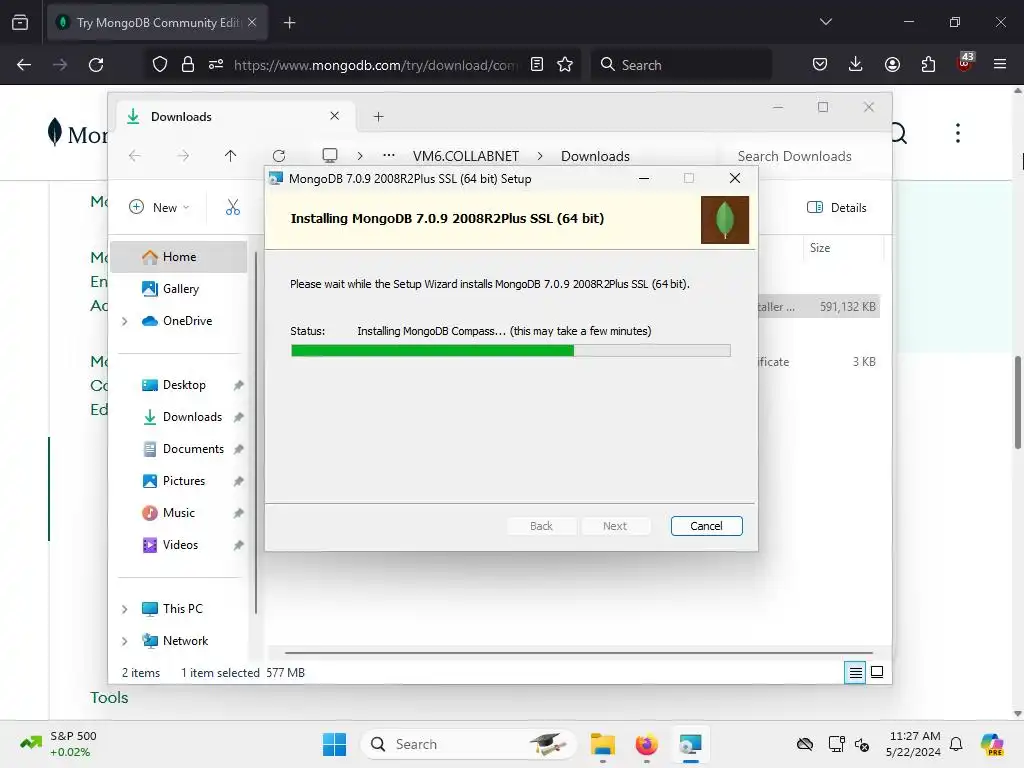Click VM6.COLLABNET breadcrumb
The image size is (1024, 768).
tap(466, 156)
